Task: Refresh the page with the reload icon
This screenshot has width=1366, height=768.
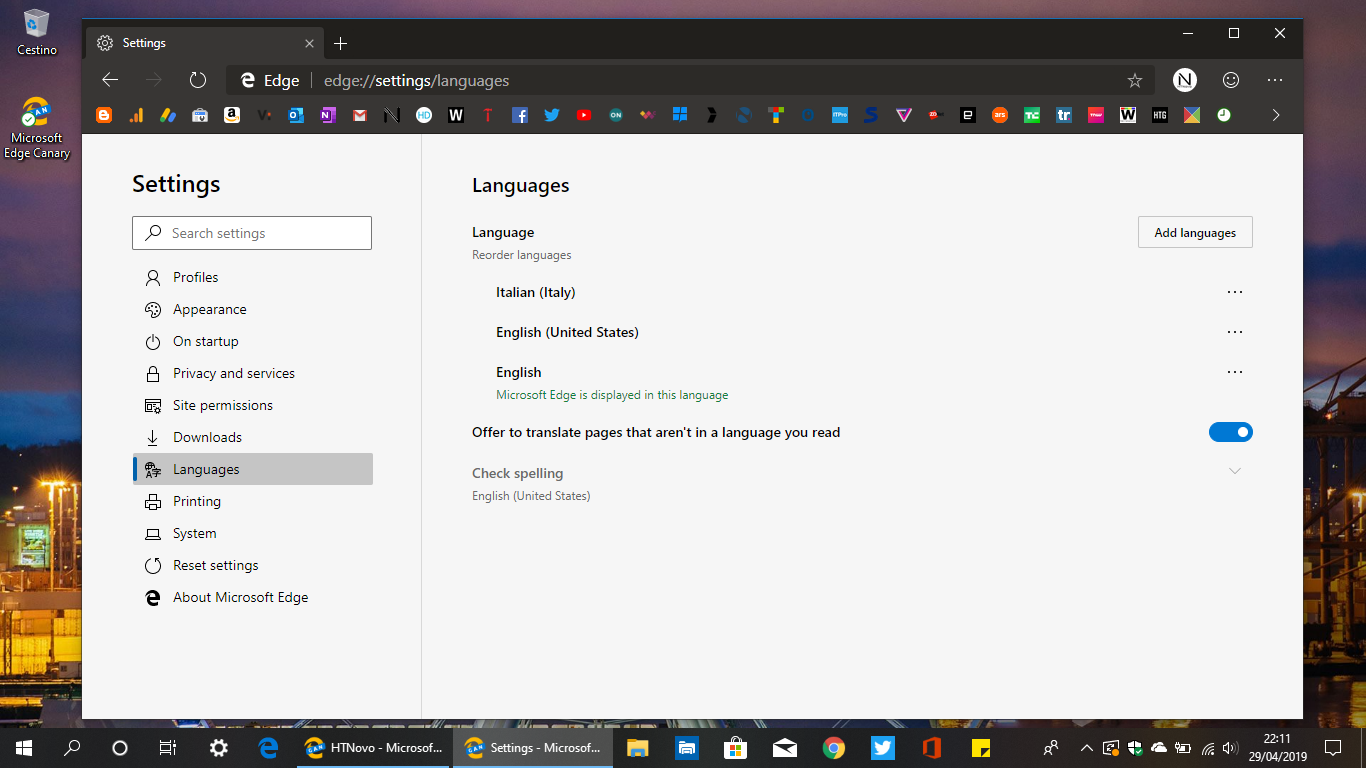Action: pos(198,80)
